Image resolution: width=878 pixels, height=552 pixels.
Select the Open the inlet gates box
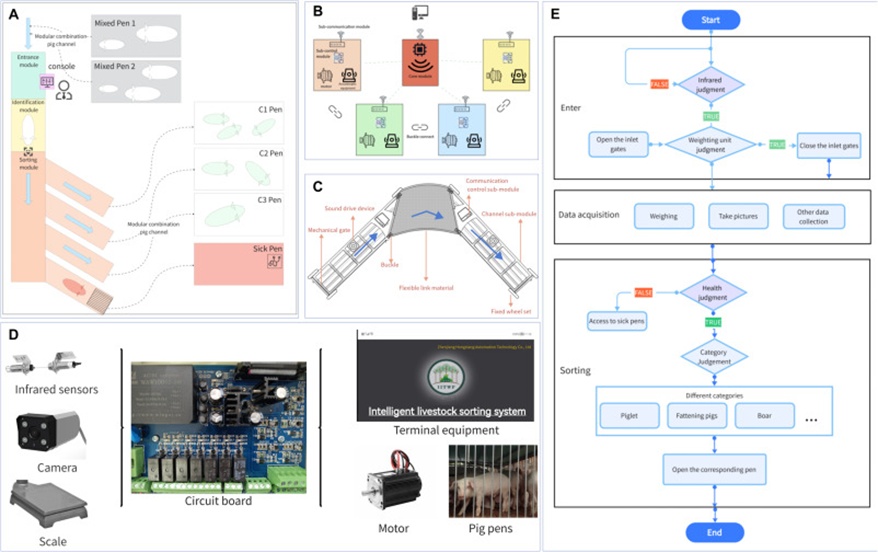click(x=618, y=144)
